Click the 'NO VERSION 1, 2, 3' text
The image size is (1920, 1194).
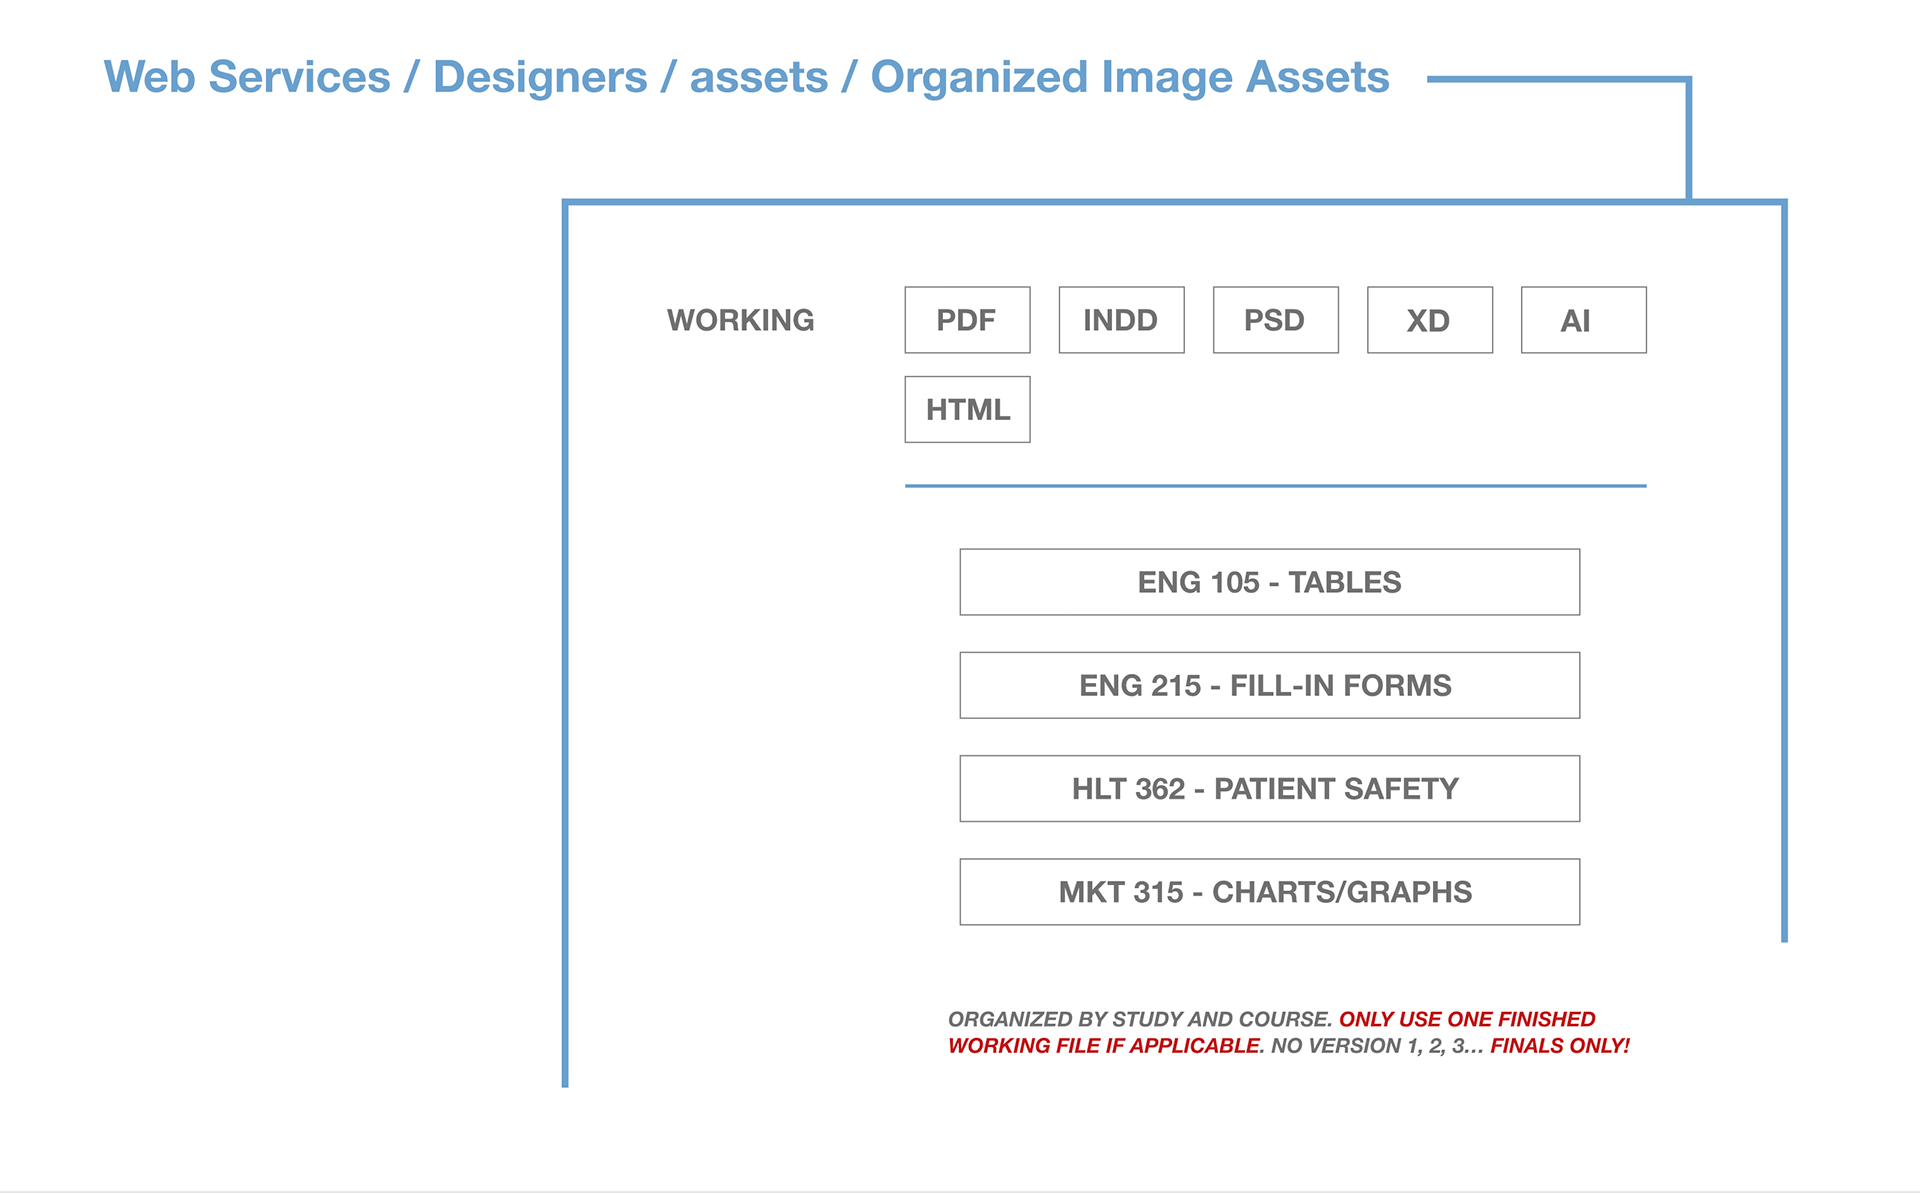[1376, 1046]
